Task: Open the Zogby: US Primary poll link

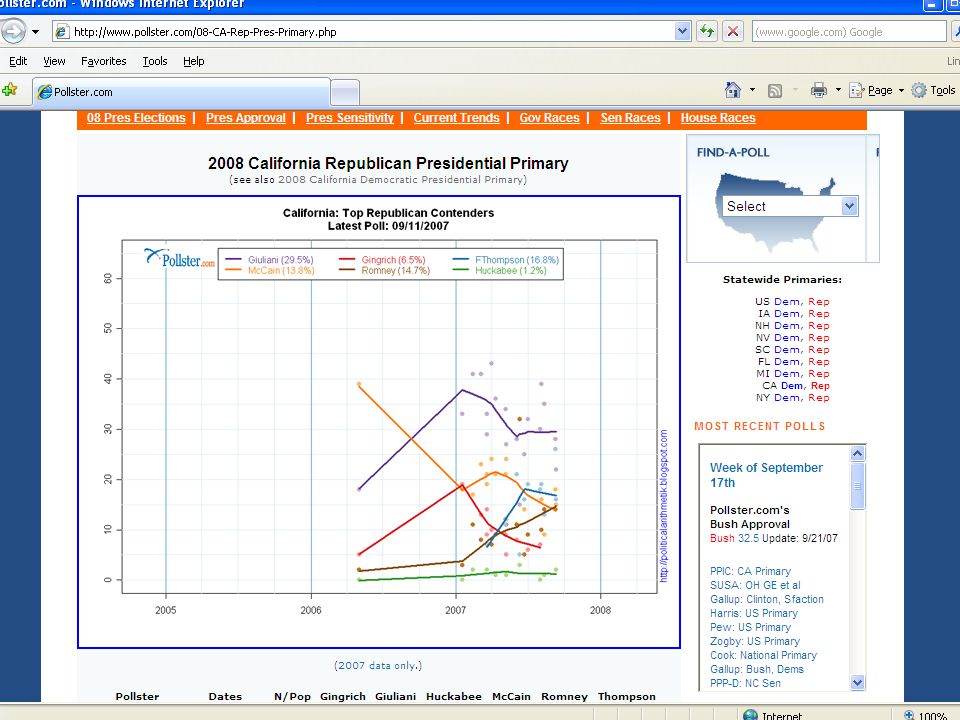Action: coord(755,642)
